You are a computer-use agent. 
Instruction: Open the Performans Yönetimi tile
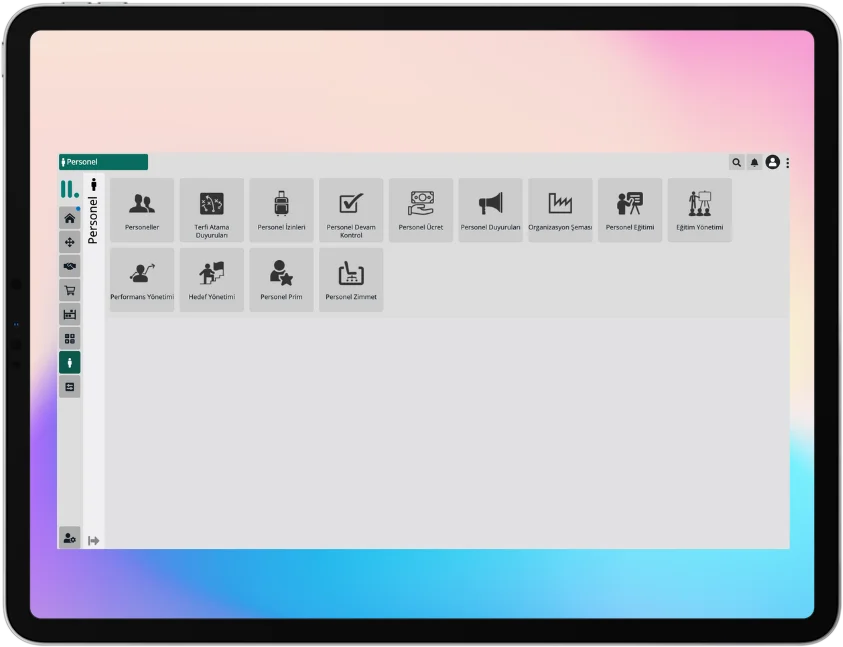point(142,280)
